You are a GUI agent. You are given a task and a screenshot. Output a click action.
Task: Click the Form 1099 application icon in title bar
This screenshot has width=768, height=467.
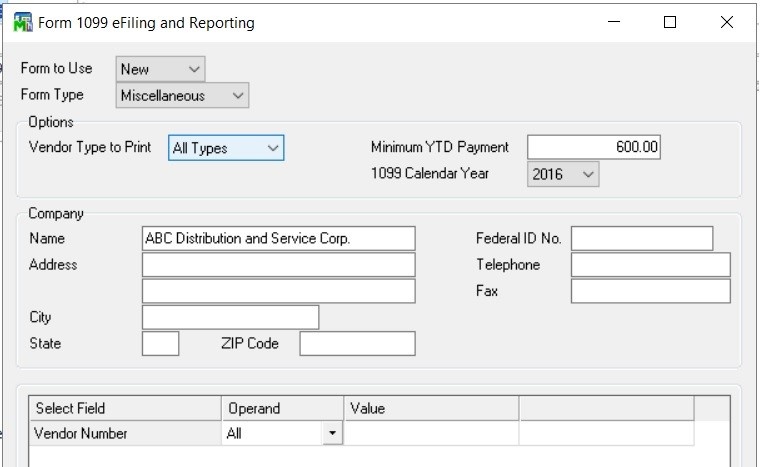tap(21, 22)
